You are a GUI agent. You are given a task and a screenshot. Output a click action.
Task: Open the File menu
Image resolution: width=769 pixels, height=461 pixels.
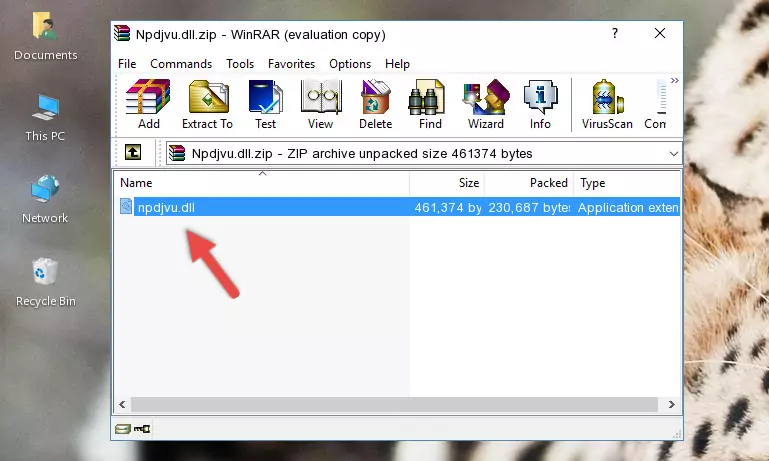point(127,64)
